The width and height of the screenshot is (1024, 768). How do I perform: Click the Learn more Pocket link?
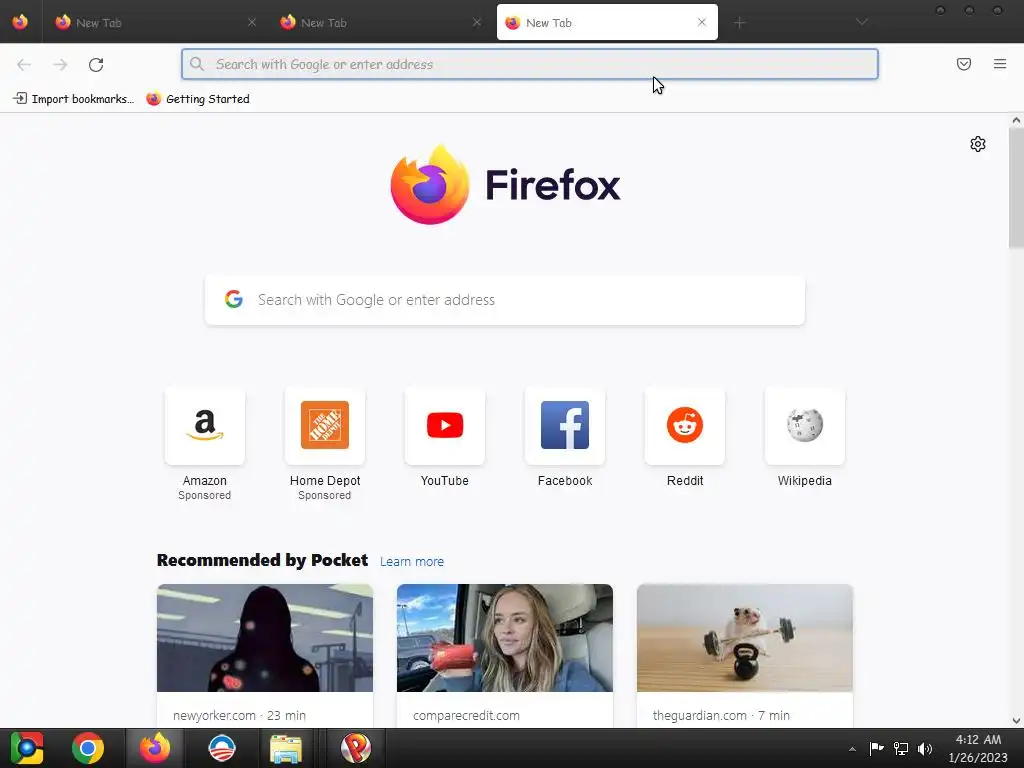click(411, 562)
